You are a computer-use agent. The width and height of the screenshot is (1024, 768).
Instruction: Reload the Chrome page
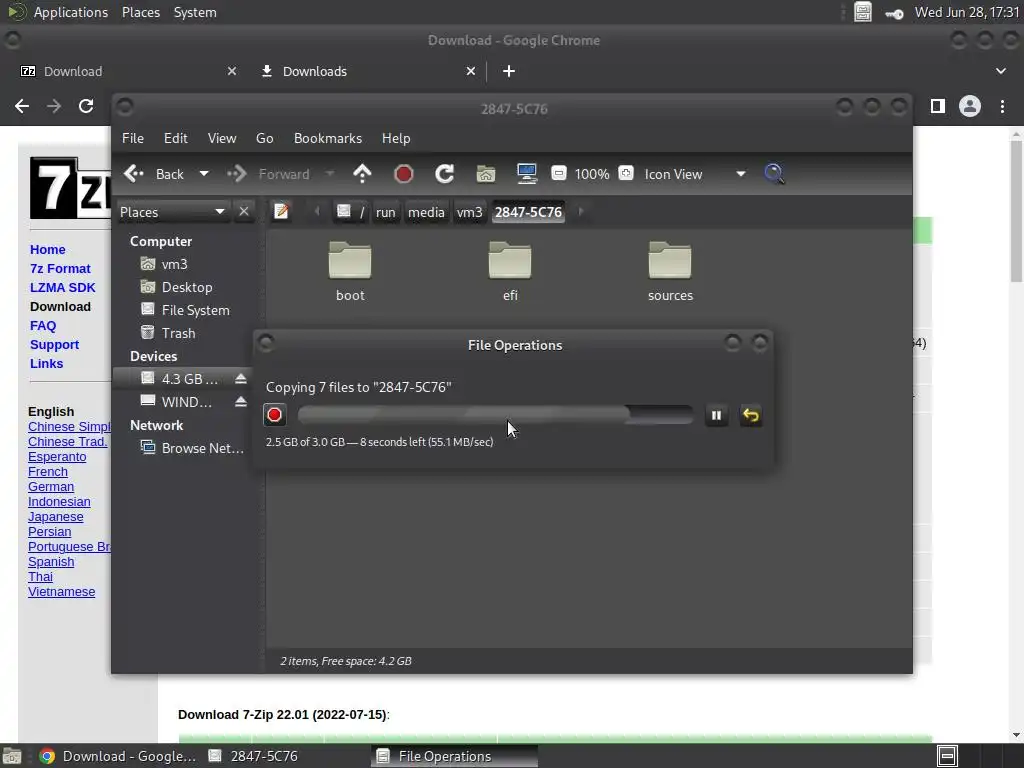click(x=86, y=106)
